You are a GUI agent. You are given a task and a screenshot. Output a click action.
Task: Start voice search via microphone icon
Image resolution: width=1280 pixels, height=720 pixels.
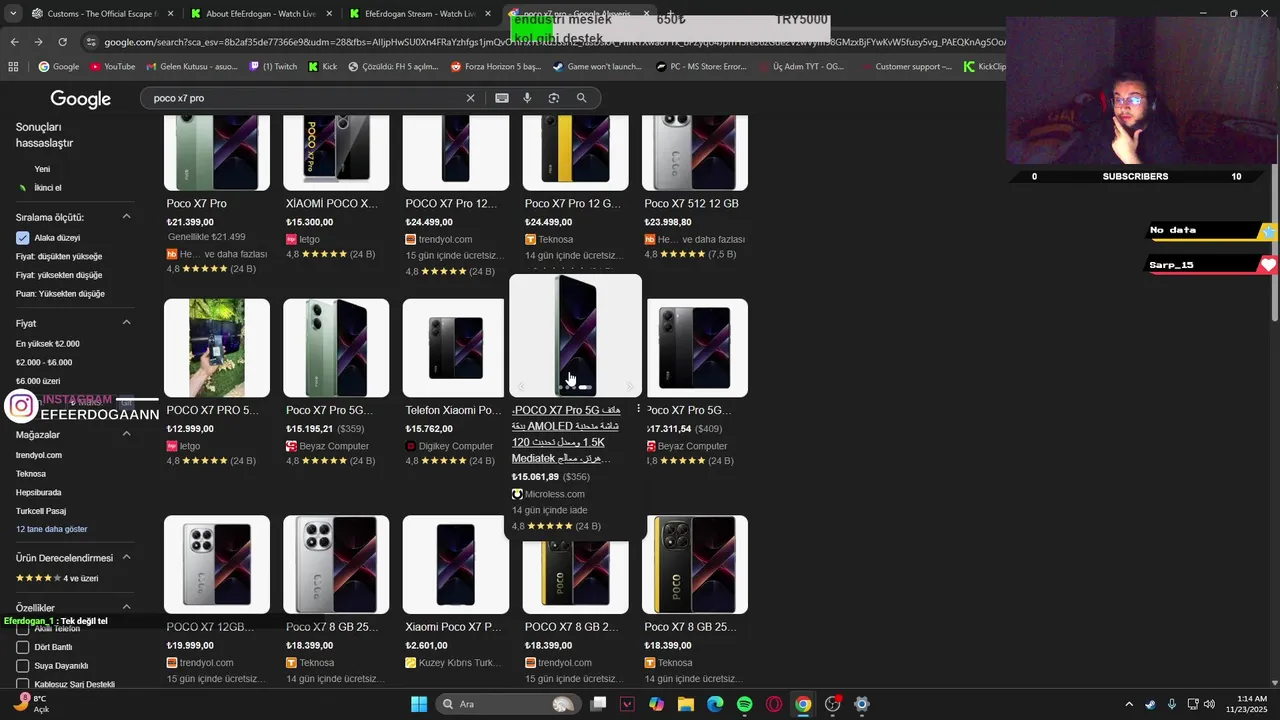tap(527, 98)
